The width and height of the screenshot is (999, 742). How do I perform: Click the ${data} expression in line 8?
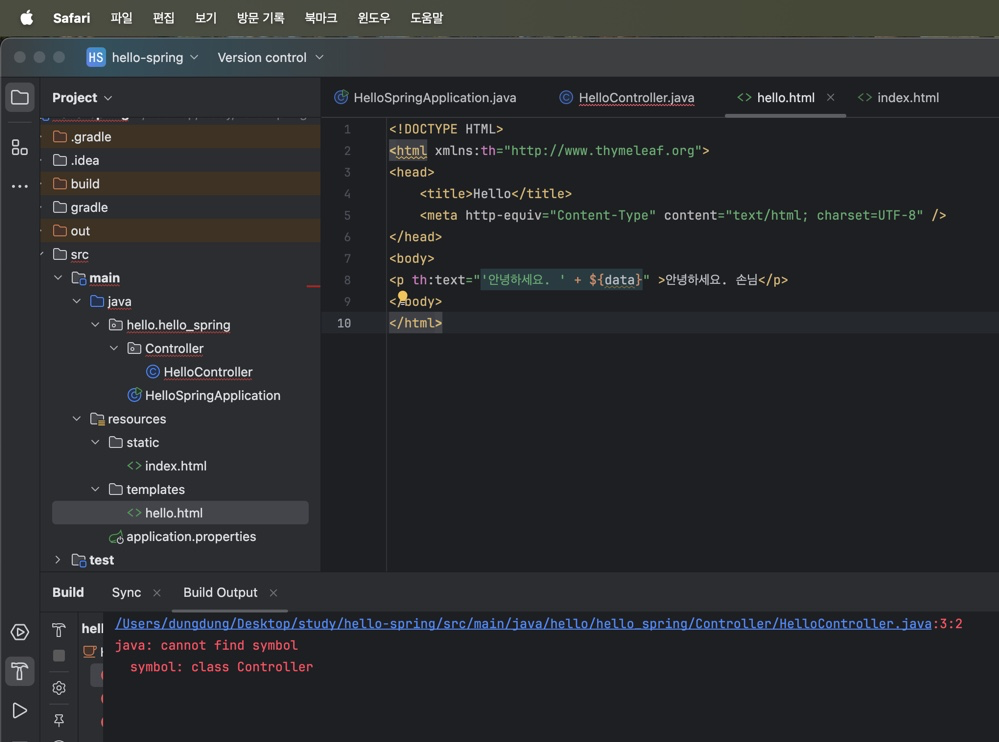[x=615, y=280]
